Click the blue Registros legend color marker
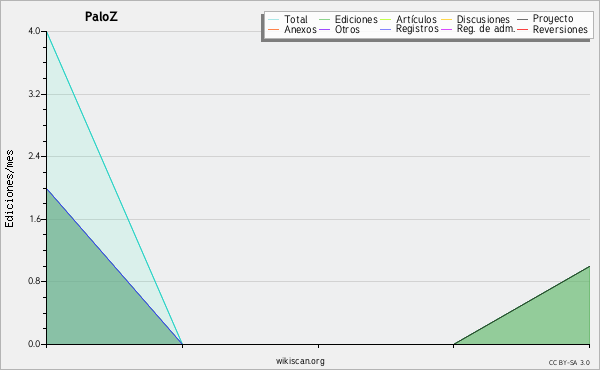This screenshot has height=370, width=600. pyautogui.click(x=385, y=29)
